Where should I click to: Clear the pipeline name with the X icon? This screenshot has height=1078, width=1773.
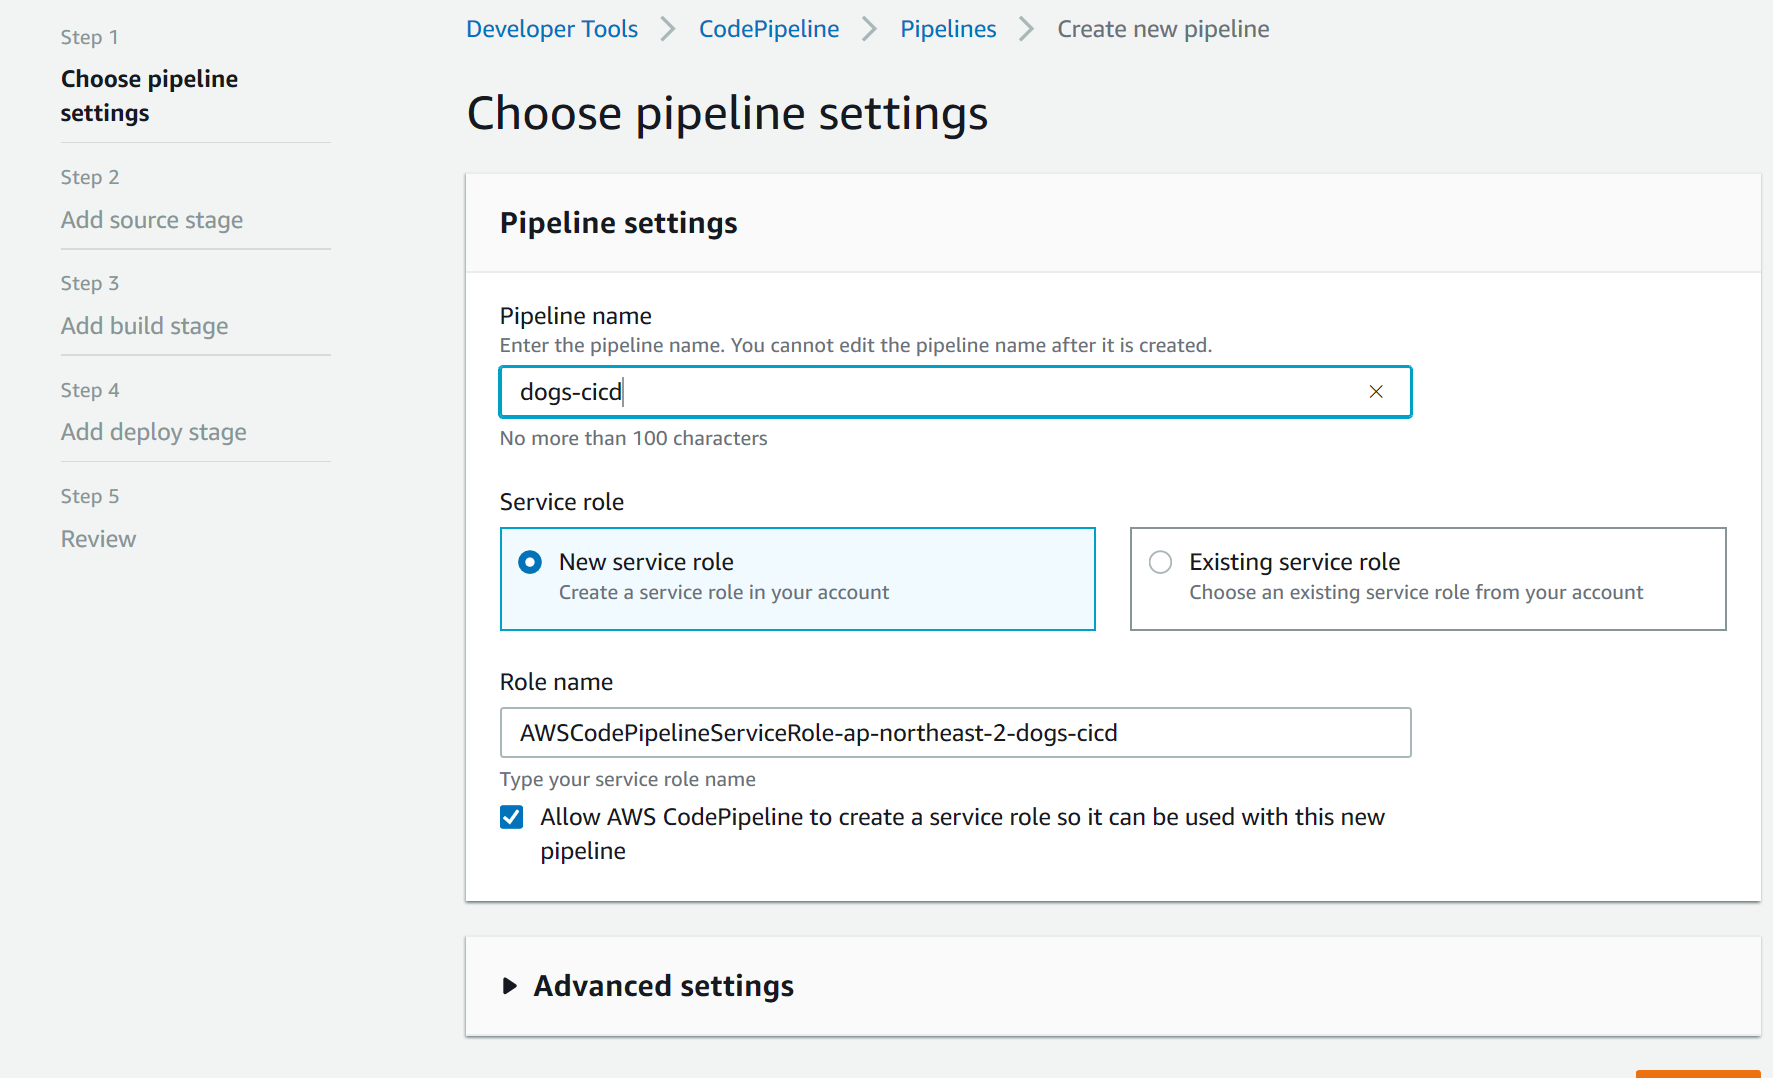tap(1376, 392)
